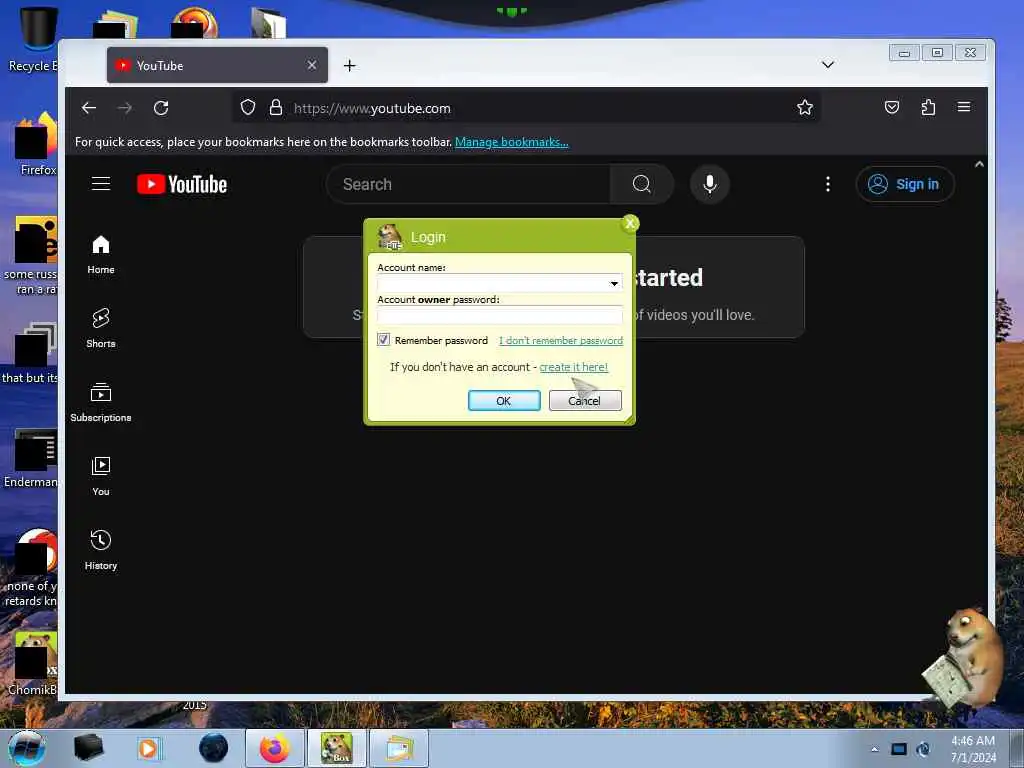The height and width of the screenshot is (768, 1024).
Task: Close the Login dialog with green X
Action: [x=630, y=224]
